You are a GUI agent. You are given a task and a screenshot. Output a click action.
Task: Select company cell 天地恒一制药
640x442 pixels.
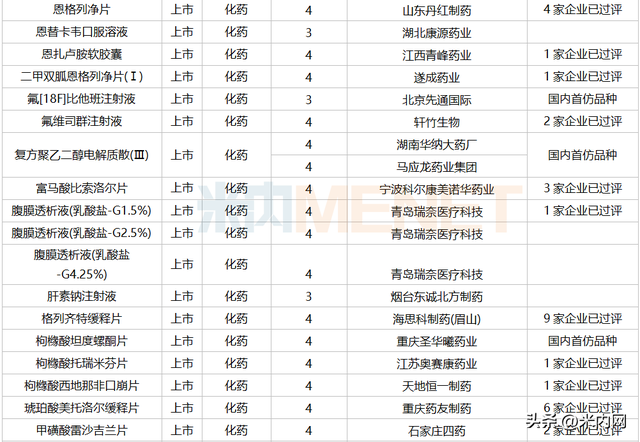click(437, 386)
